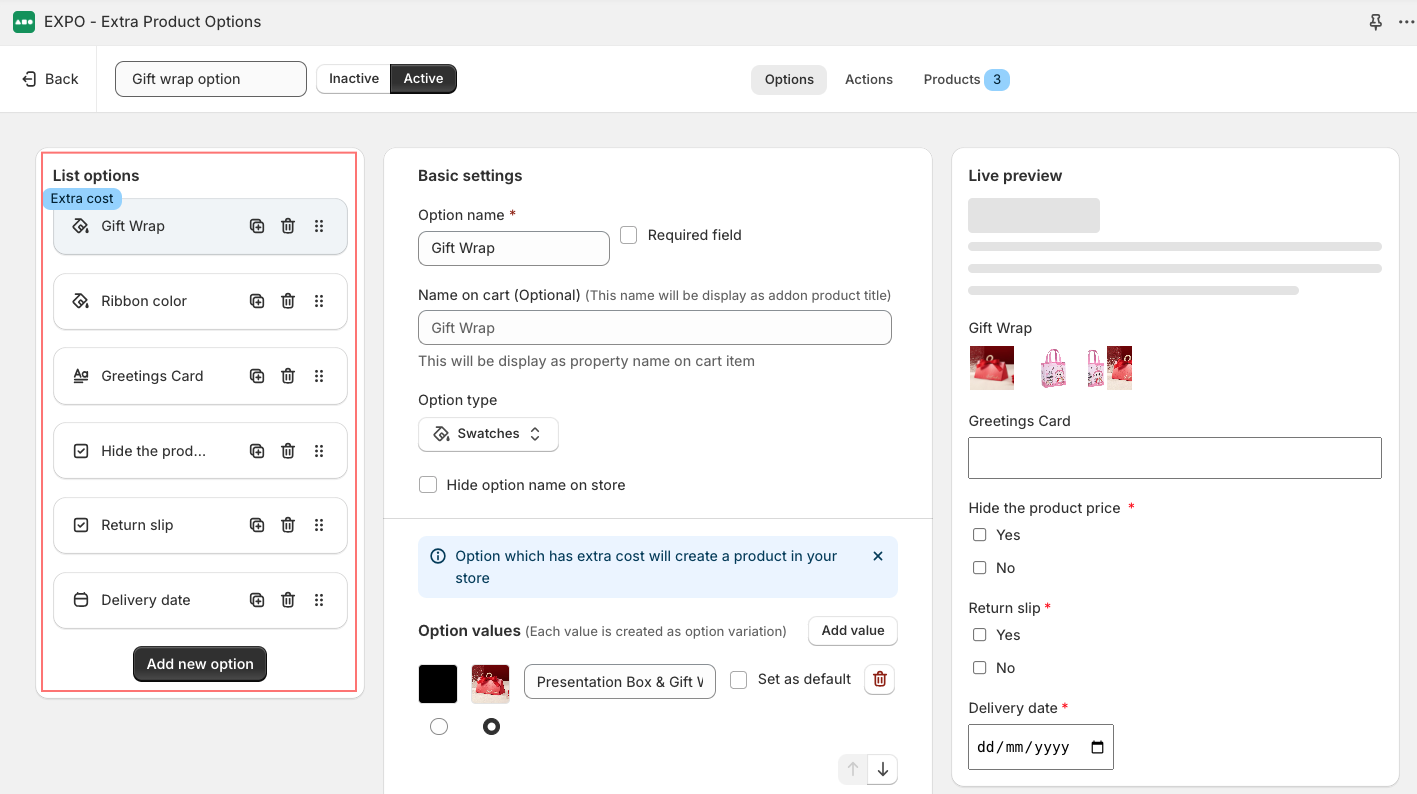
Task: Click the Name on cart input field
Action: coord(655,328)
